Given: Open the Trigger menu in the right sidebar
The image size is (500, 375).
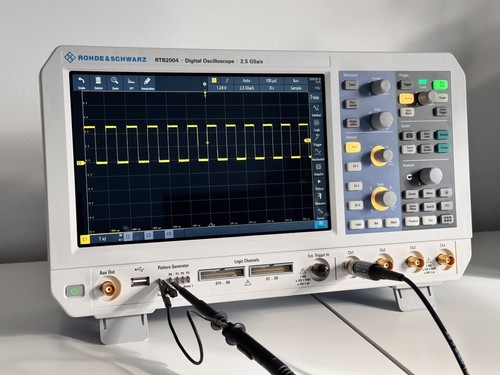Looking at the screenshot, I should coord(317,139).
